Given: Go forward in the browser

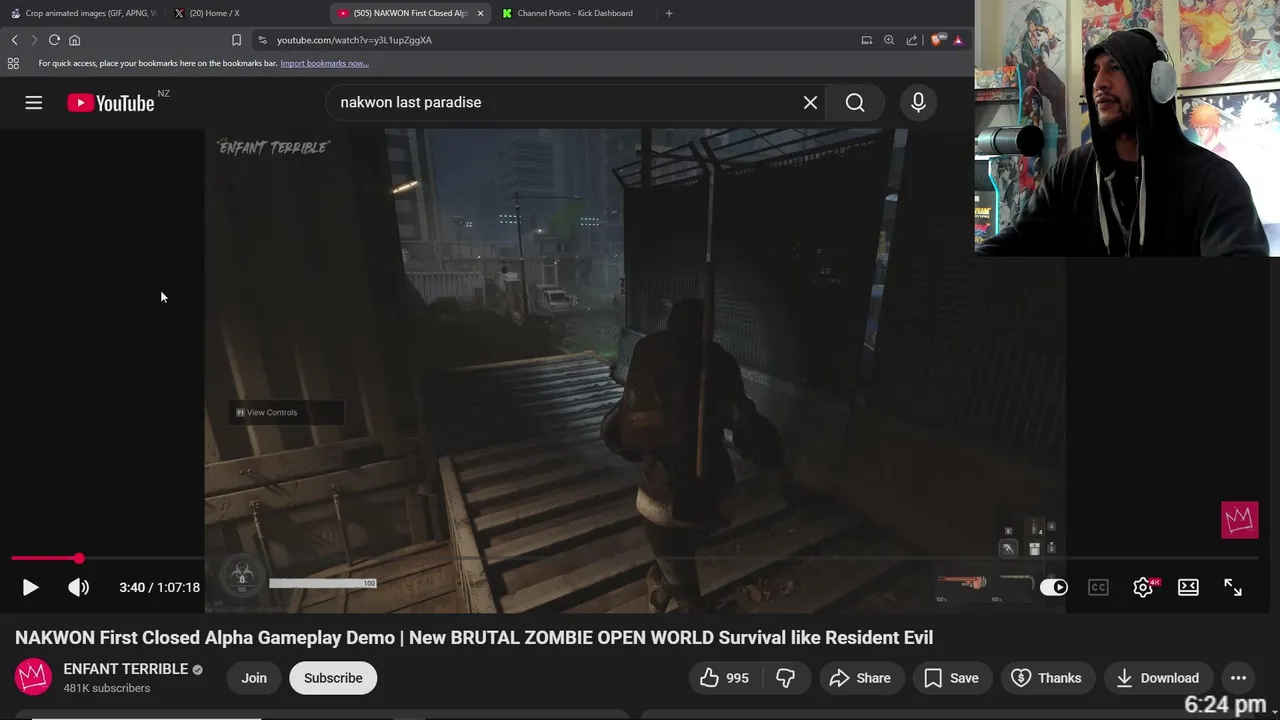Looking at the screenshot, I should point(34,40).
